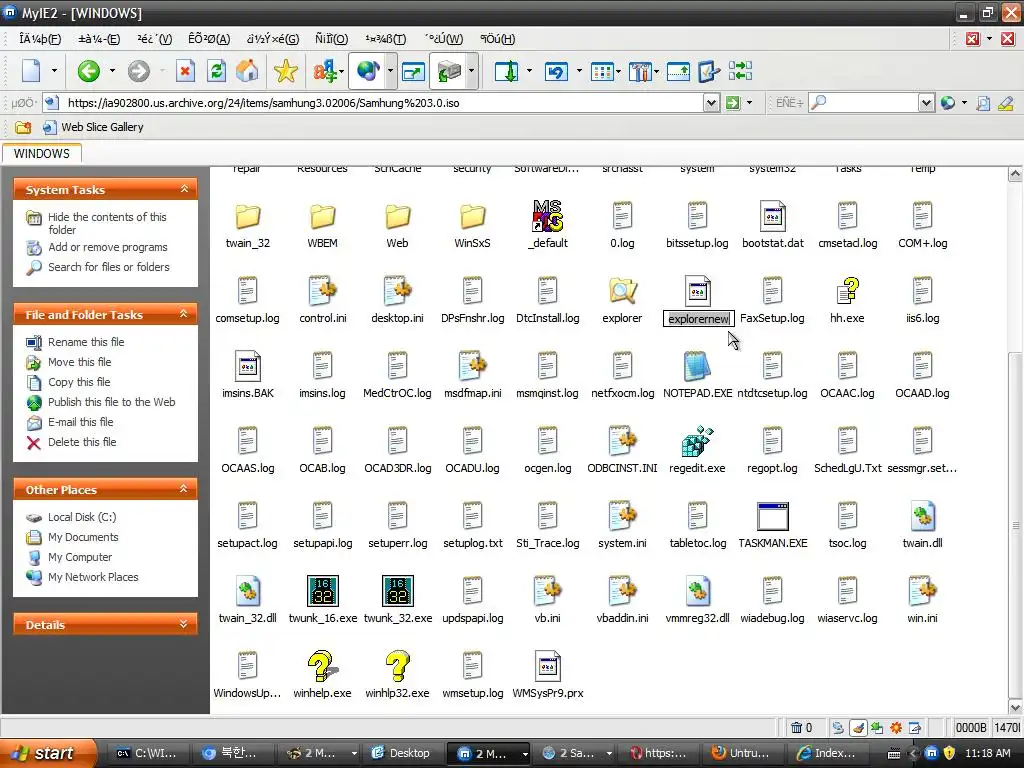Open the Back button history dropdown
Screen dimensions: 1024x768
point(112,71)
